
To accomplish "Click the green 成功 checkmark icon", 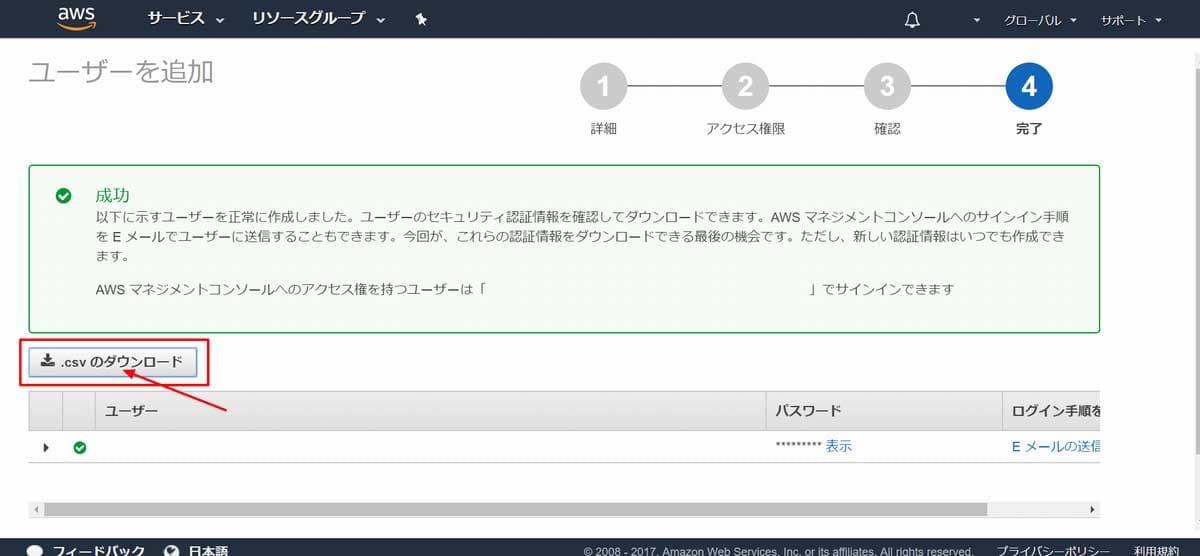I will [x=64, y=196].
